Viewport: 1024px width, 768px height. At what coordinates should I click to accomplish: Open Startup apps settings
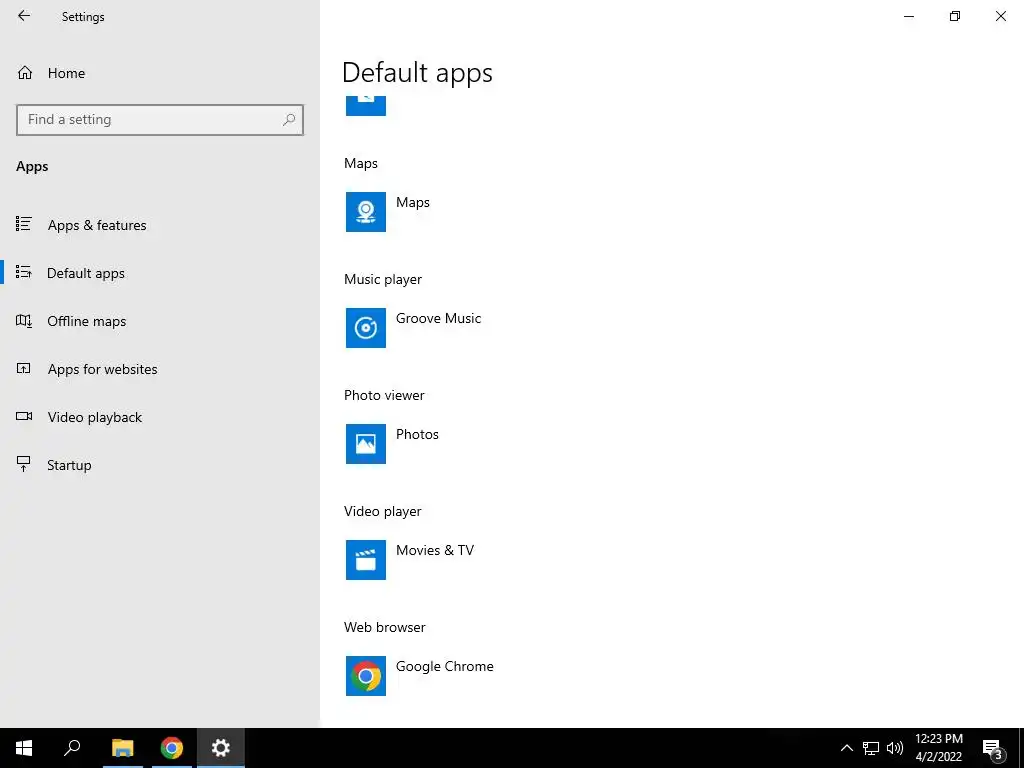pos(69,465)
